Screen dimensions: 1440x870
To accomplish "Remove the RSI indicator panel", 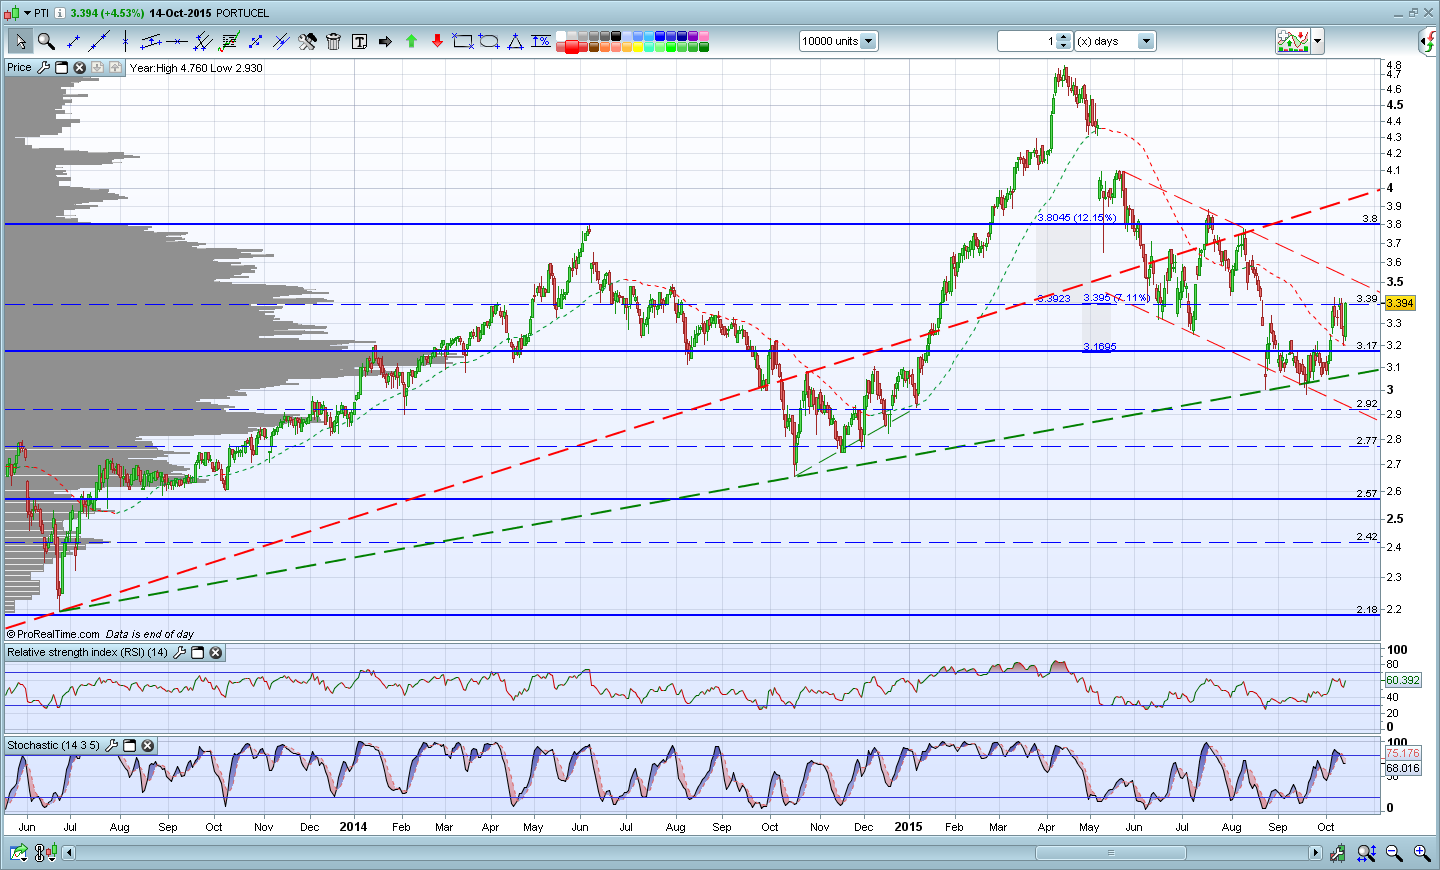I will pos(215,653).
